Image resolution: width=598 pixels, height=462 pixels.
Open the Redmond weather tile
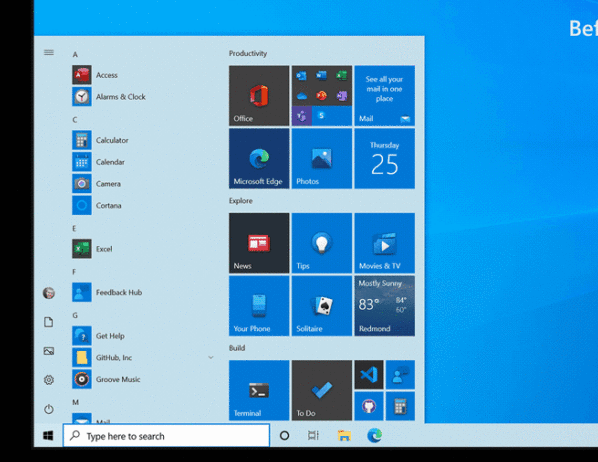(384, 306)
